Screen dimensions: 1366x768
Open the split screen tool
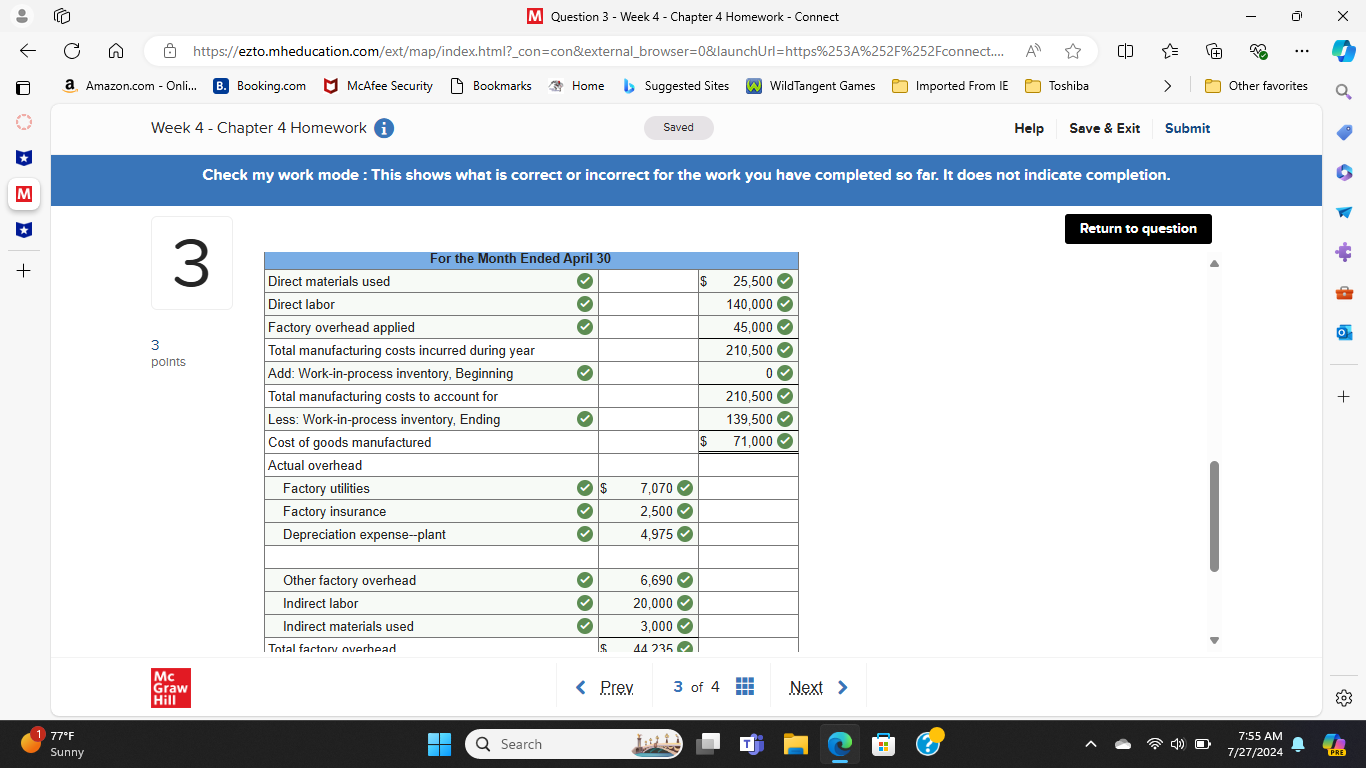(x=1125, y=51)
